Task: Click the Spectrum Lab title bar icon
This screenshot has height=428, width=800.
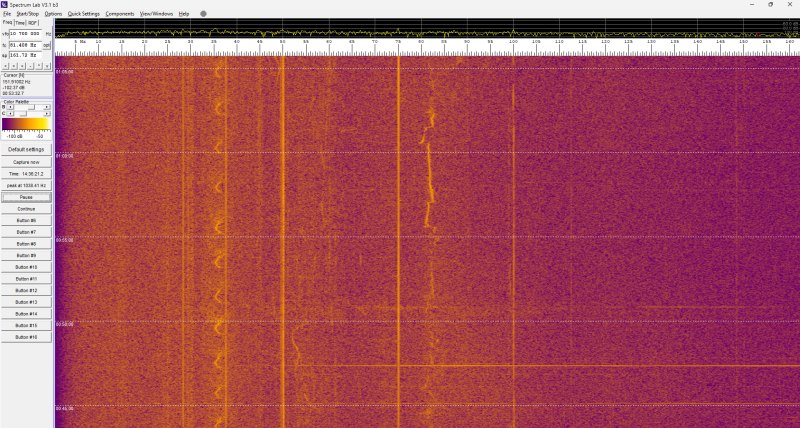Action: [4, 5]
